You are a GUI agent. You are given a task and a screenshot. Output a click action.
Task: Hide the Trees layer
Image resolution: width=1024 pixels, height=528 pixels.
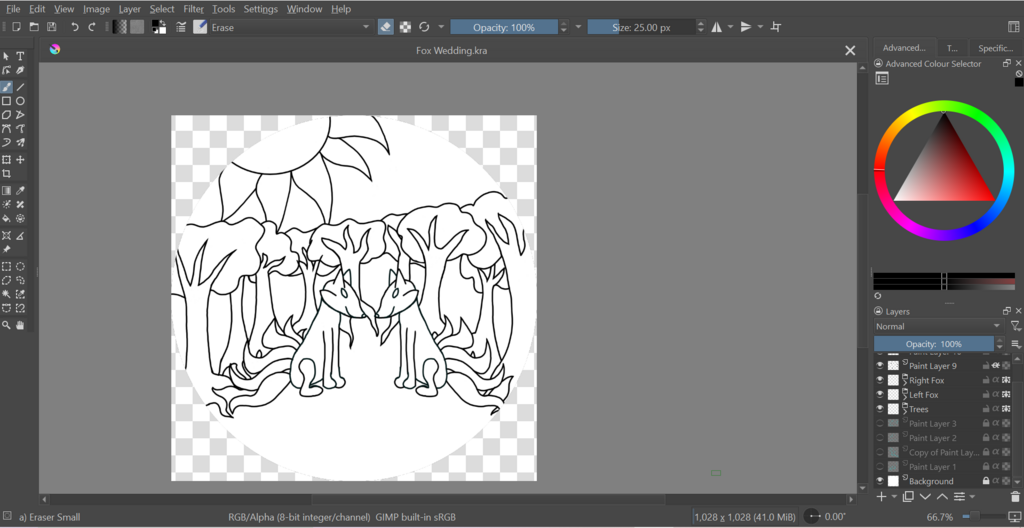click(880, 409)
